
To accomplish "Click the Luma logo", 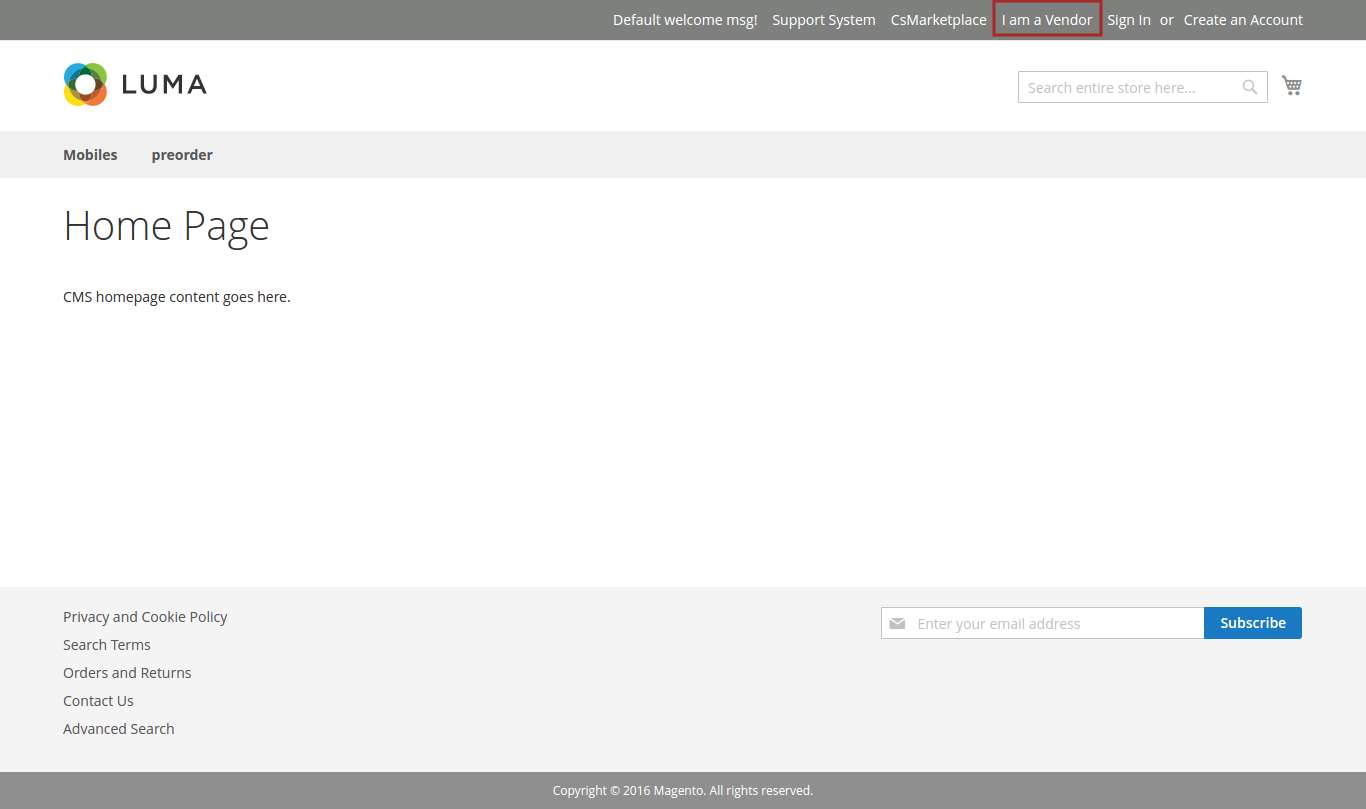I will (135, 84).
